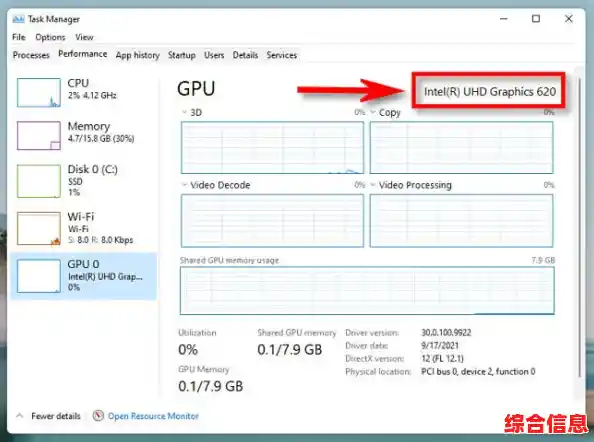Click the Video Decode usage graph
The width and height of the screenshot is (594, 442).
click(x=272, y=221)
